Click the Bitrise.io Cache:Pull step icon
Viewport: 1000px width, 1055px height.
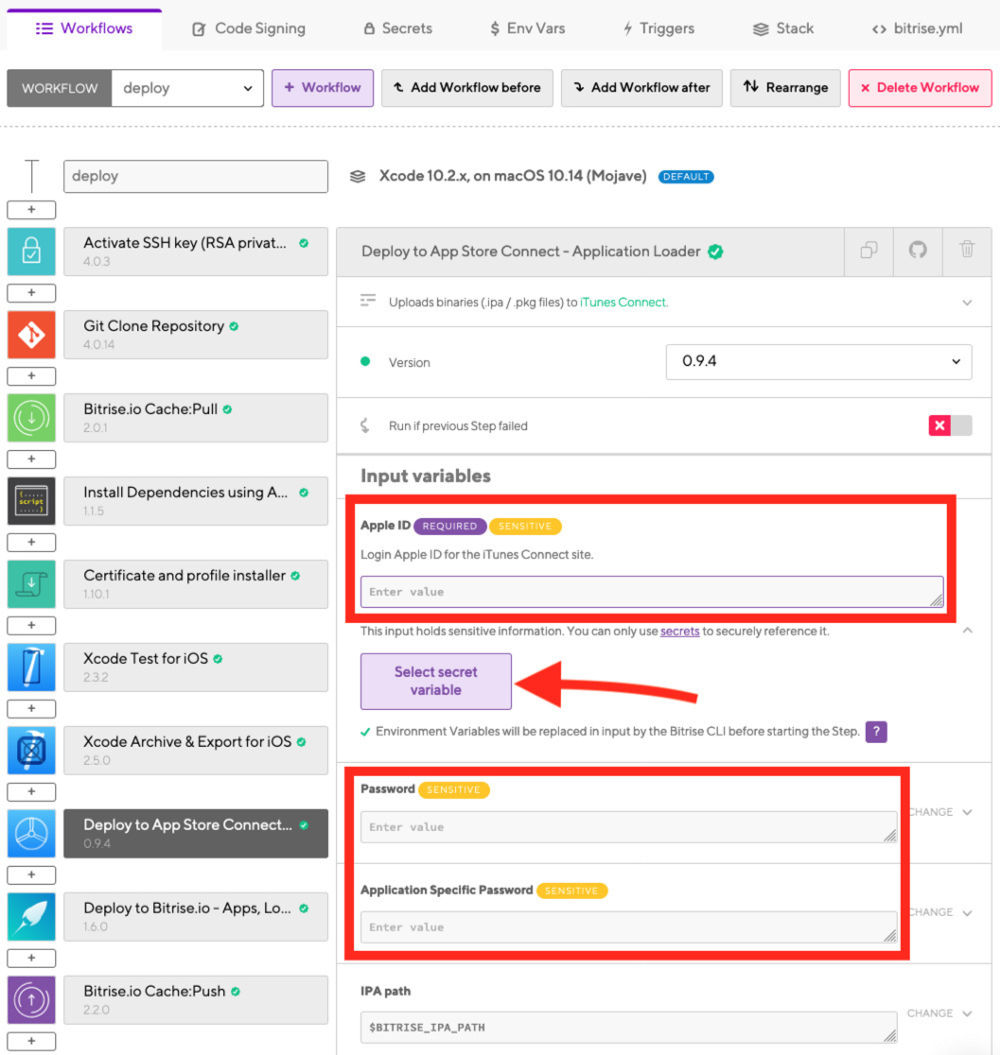(x=31, y=418)
